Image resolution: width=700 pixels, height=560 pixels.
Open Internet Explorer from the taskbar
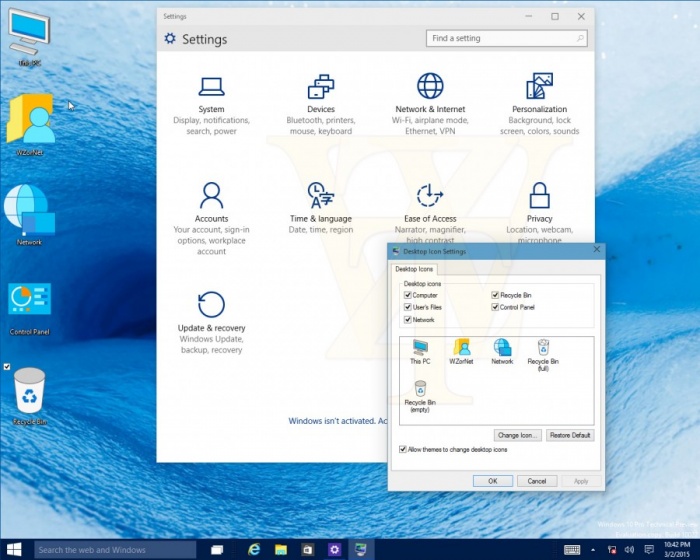(x=255, y=550)
